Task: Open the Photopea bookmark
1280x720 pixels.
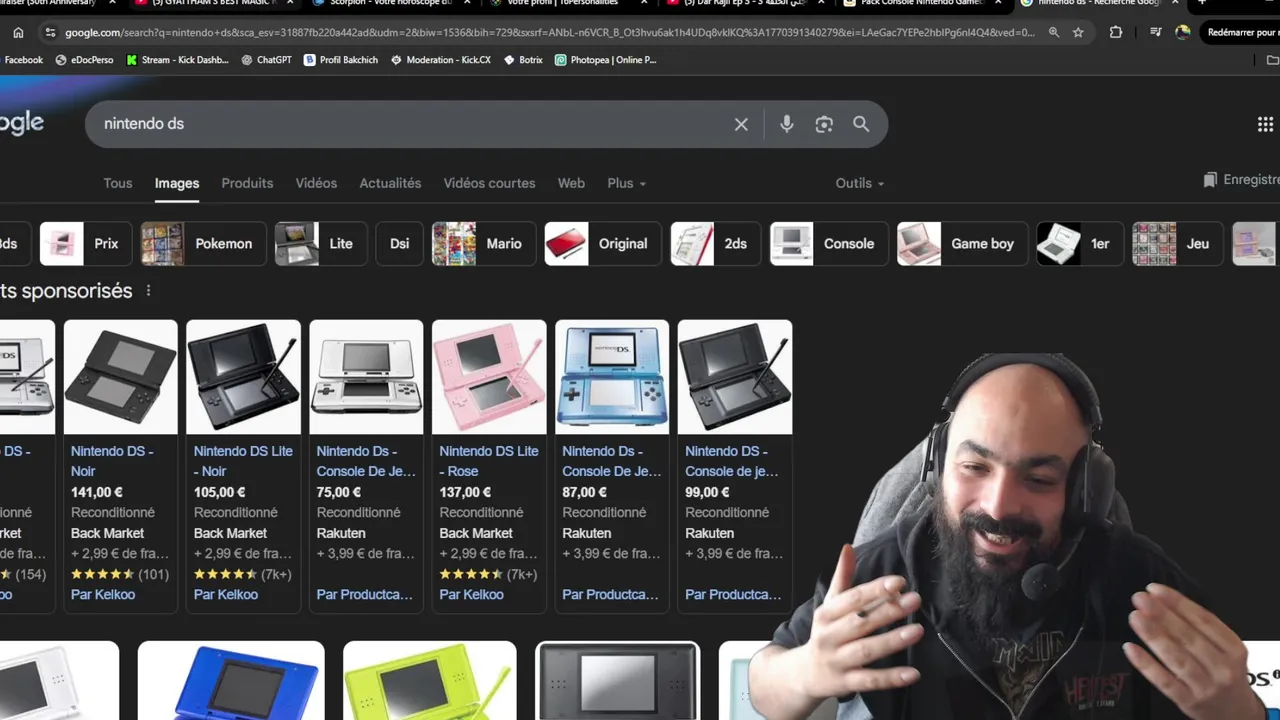Action: [x=606, y=60]
